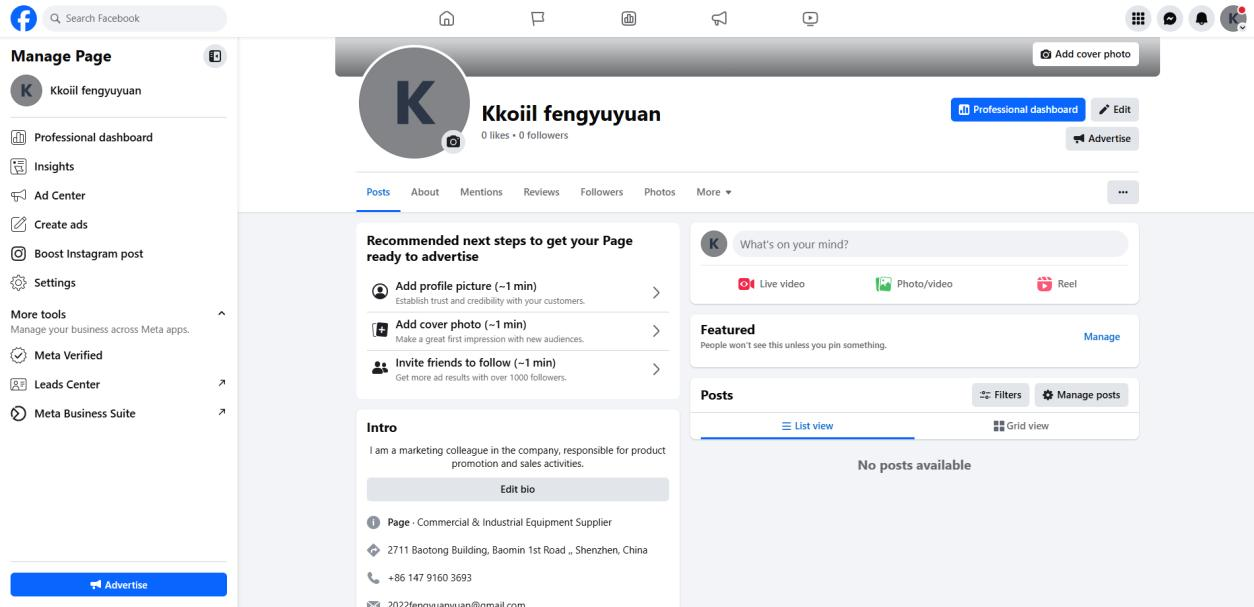This screenshot has height=607, width=1254.
Task: Open the Video play icon in top bar
Action: click(810, 18)
